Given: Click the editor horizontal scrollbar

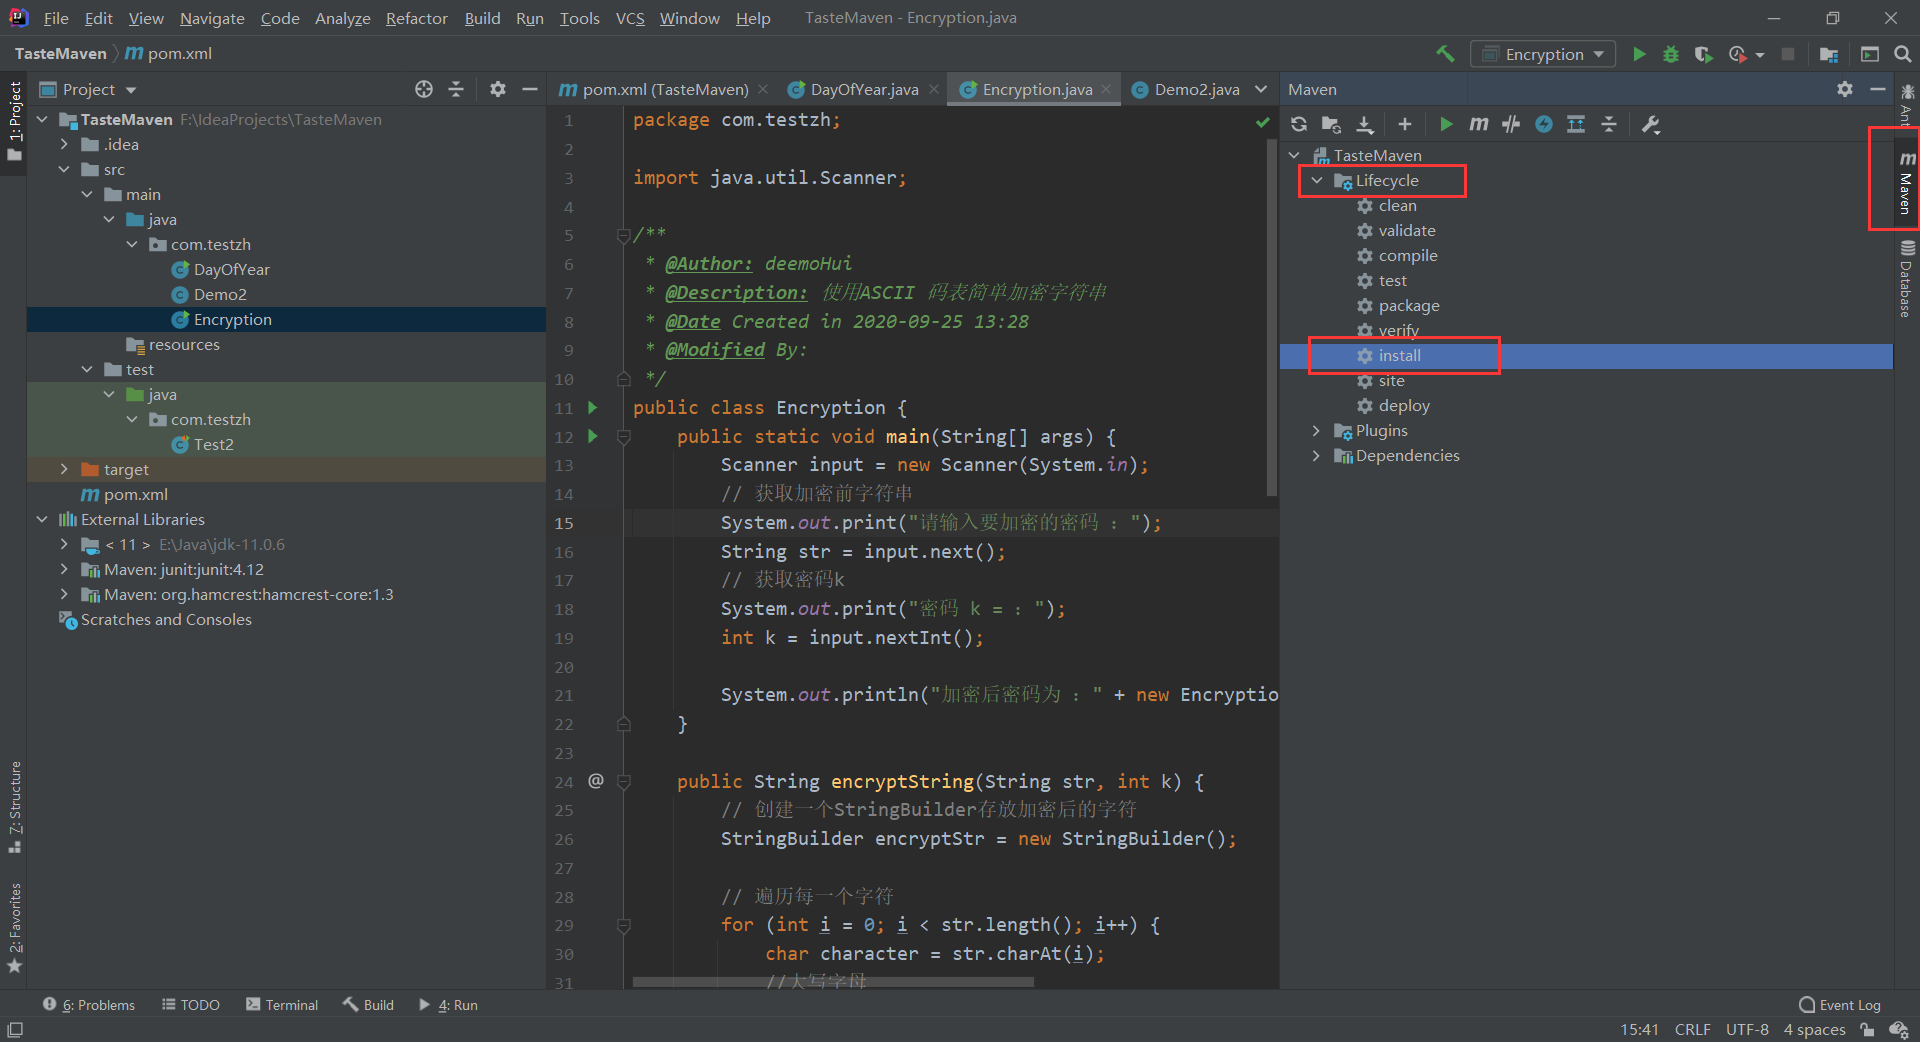Looking at the screenshot, I should pos(832,982).
